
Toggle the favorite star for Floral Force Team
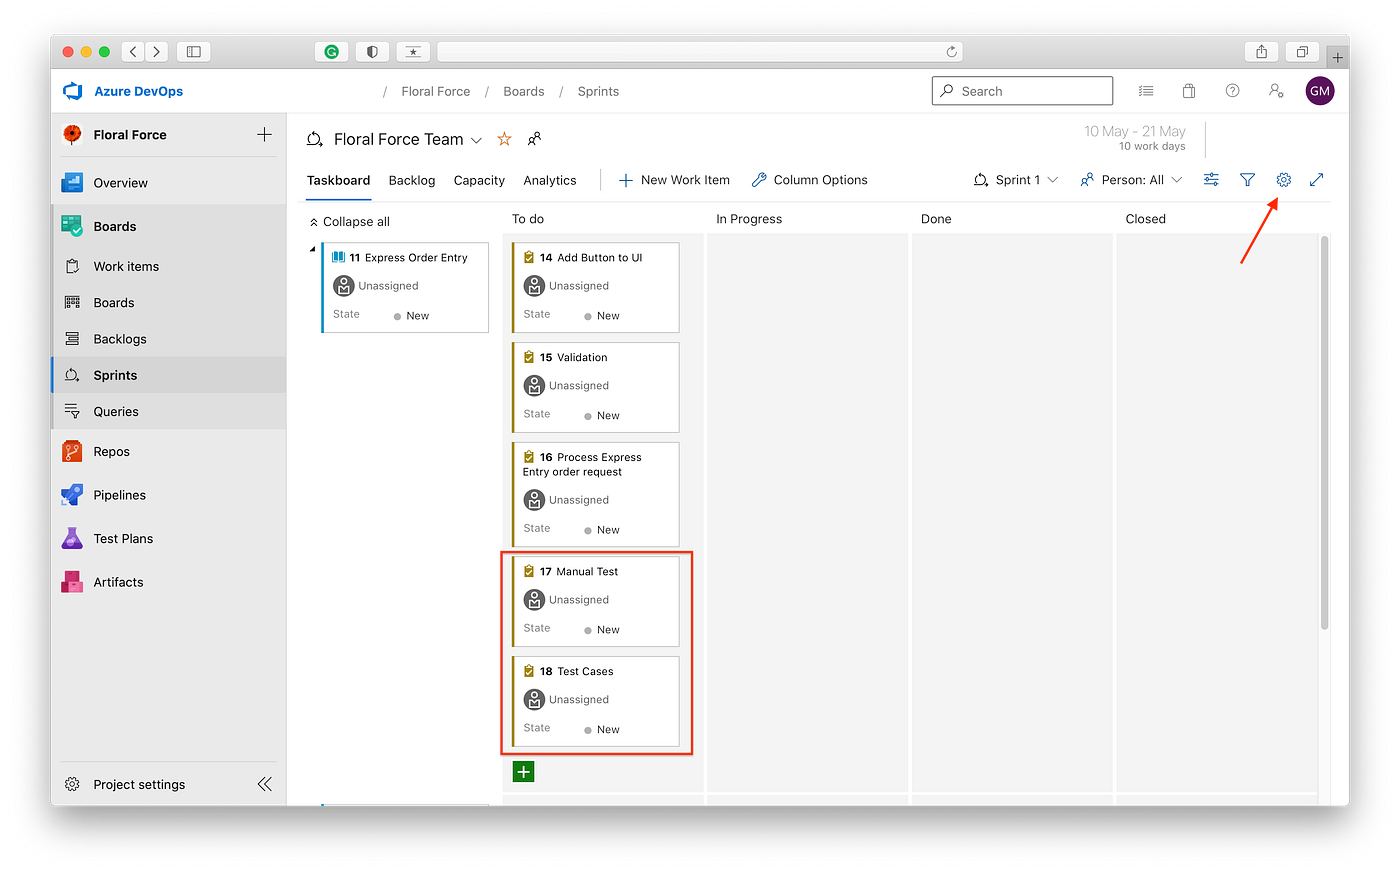tap(503, 139)
